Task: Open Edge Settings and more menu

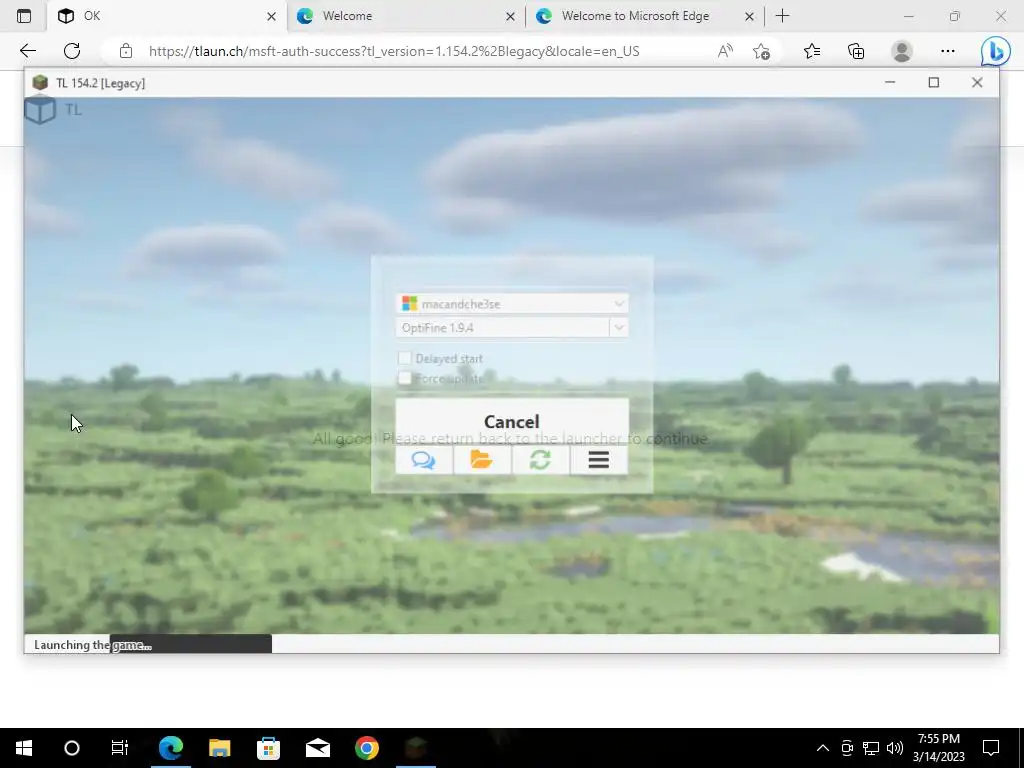Action: coord(948,51)
